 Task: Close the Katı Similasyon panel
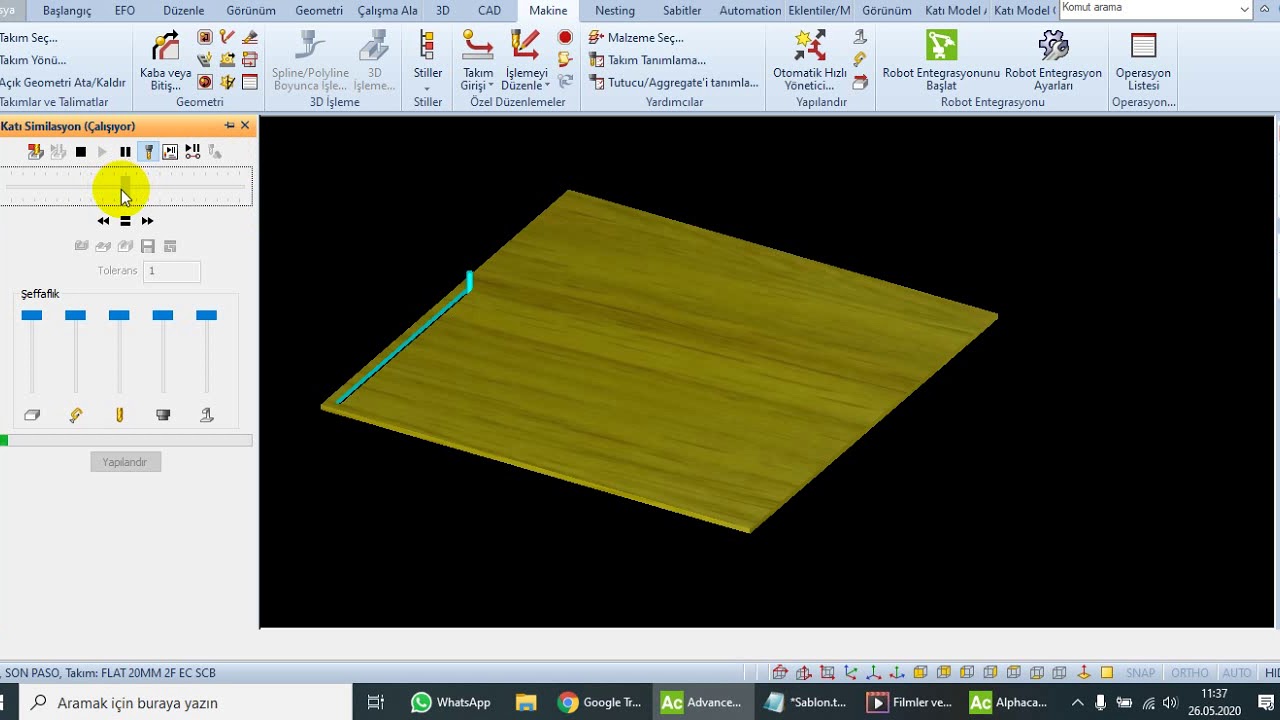245,126
